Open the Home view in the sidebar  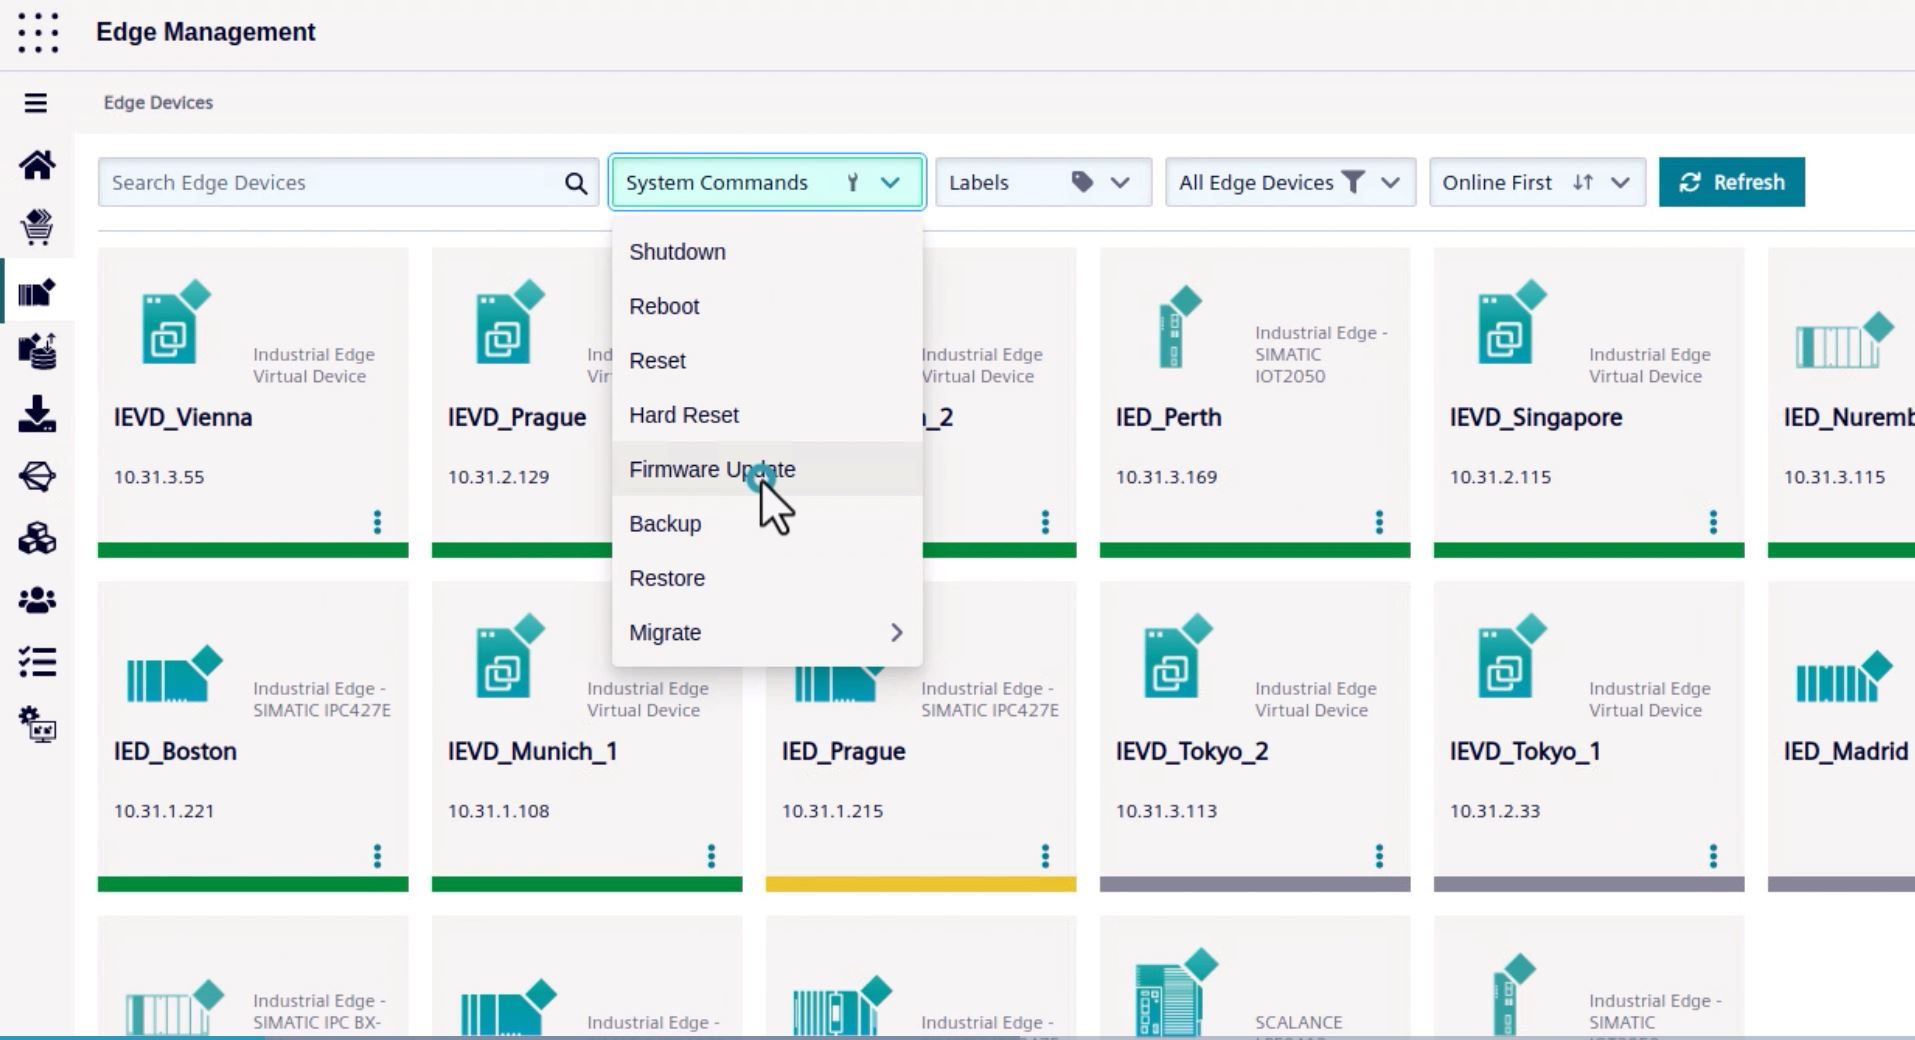(37, 166)
